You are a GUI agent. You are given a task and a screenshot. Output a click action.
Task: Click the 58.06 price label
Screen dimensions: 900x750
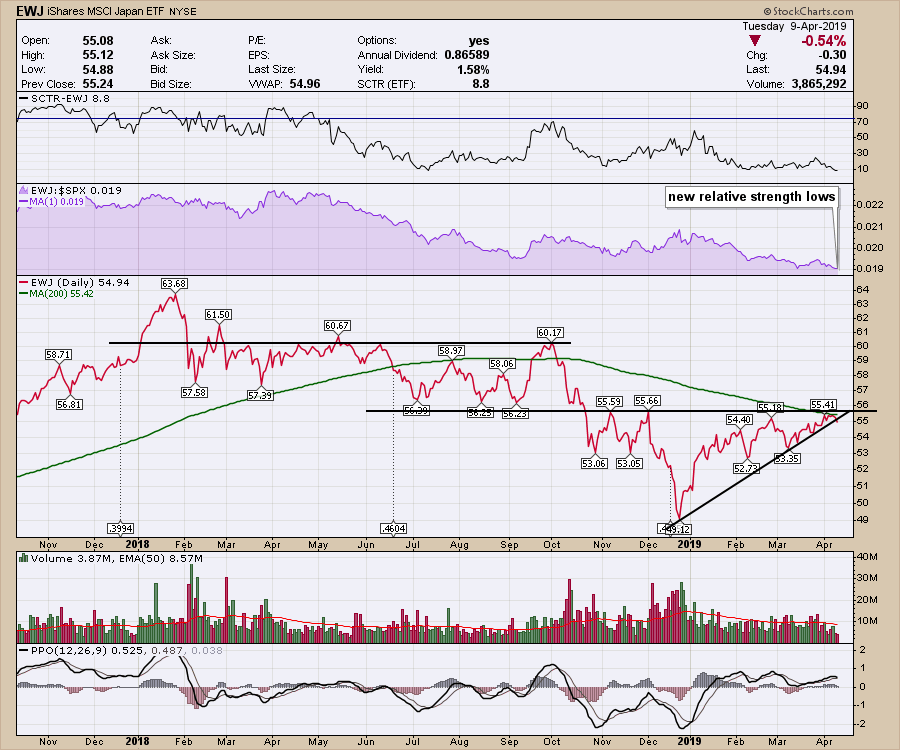point(502,363)
